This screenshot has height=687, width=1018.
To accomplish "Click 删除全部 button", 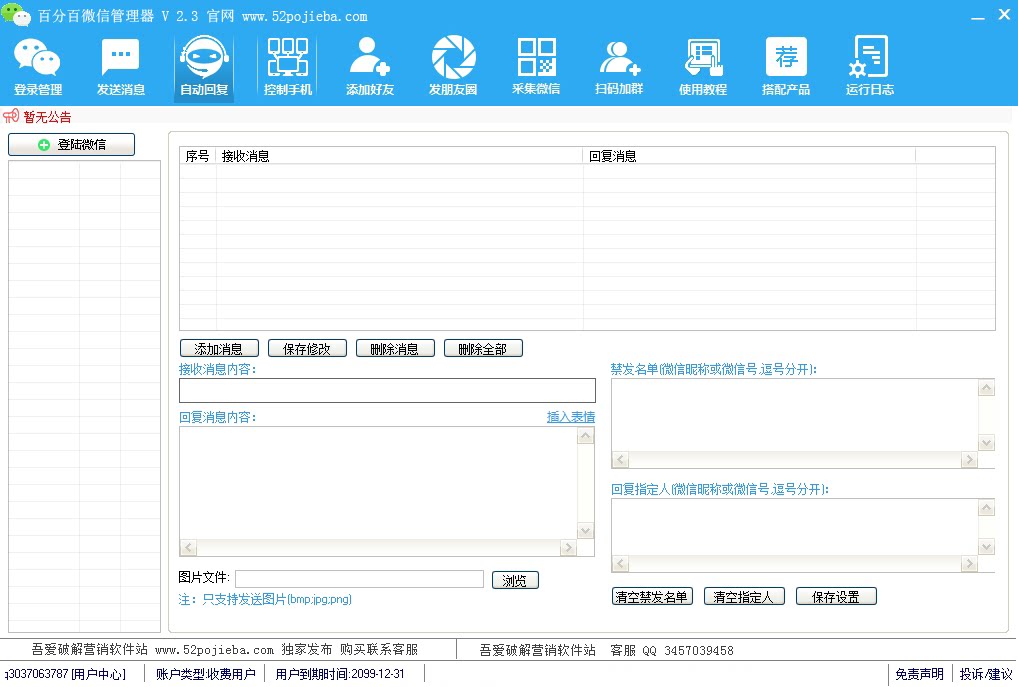I will pos(483,349).
